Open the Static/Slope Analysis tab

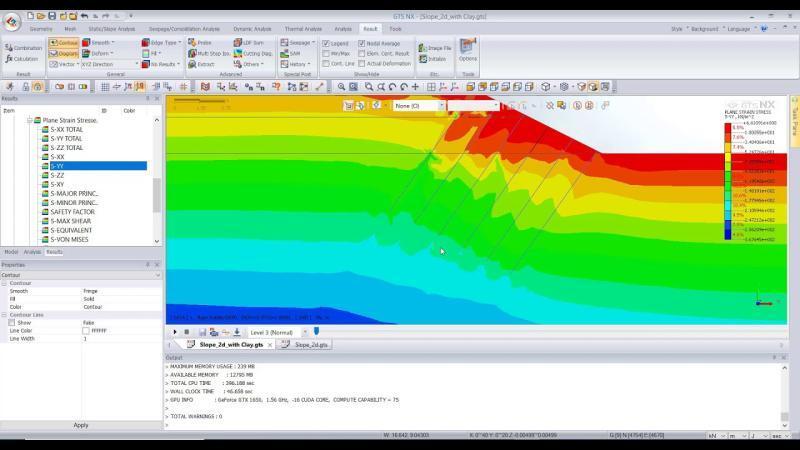(x=112, y=29)
